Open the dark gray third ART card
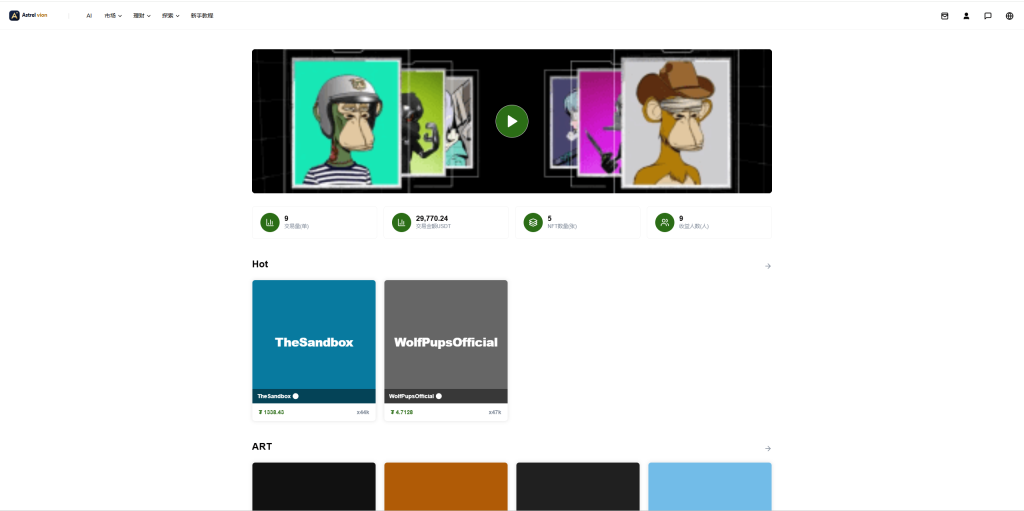The image size is (1024, 511). click(578, 486)
